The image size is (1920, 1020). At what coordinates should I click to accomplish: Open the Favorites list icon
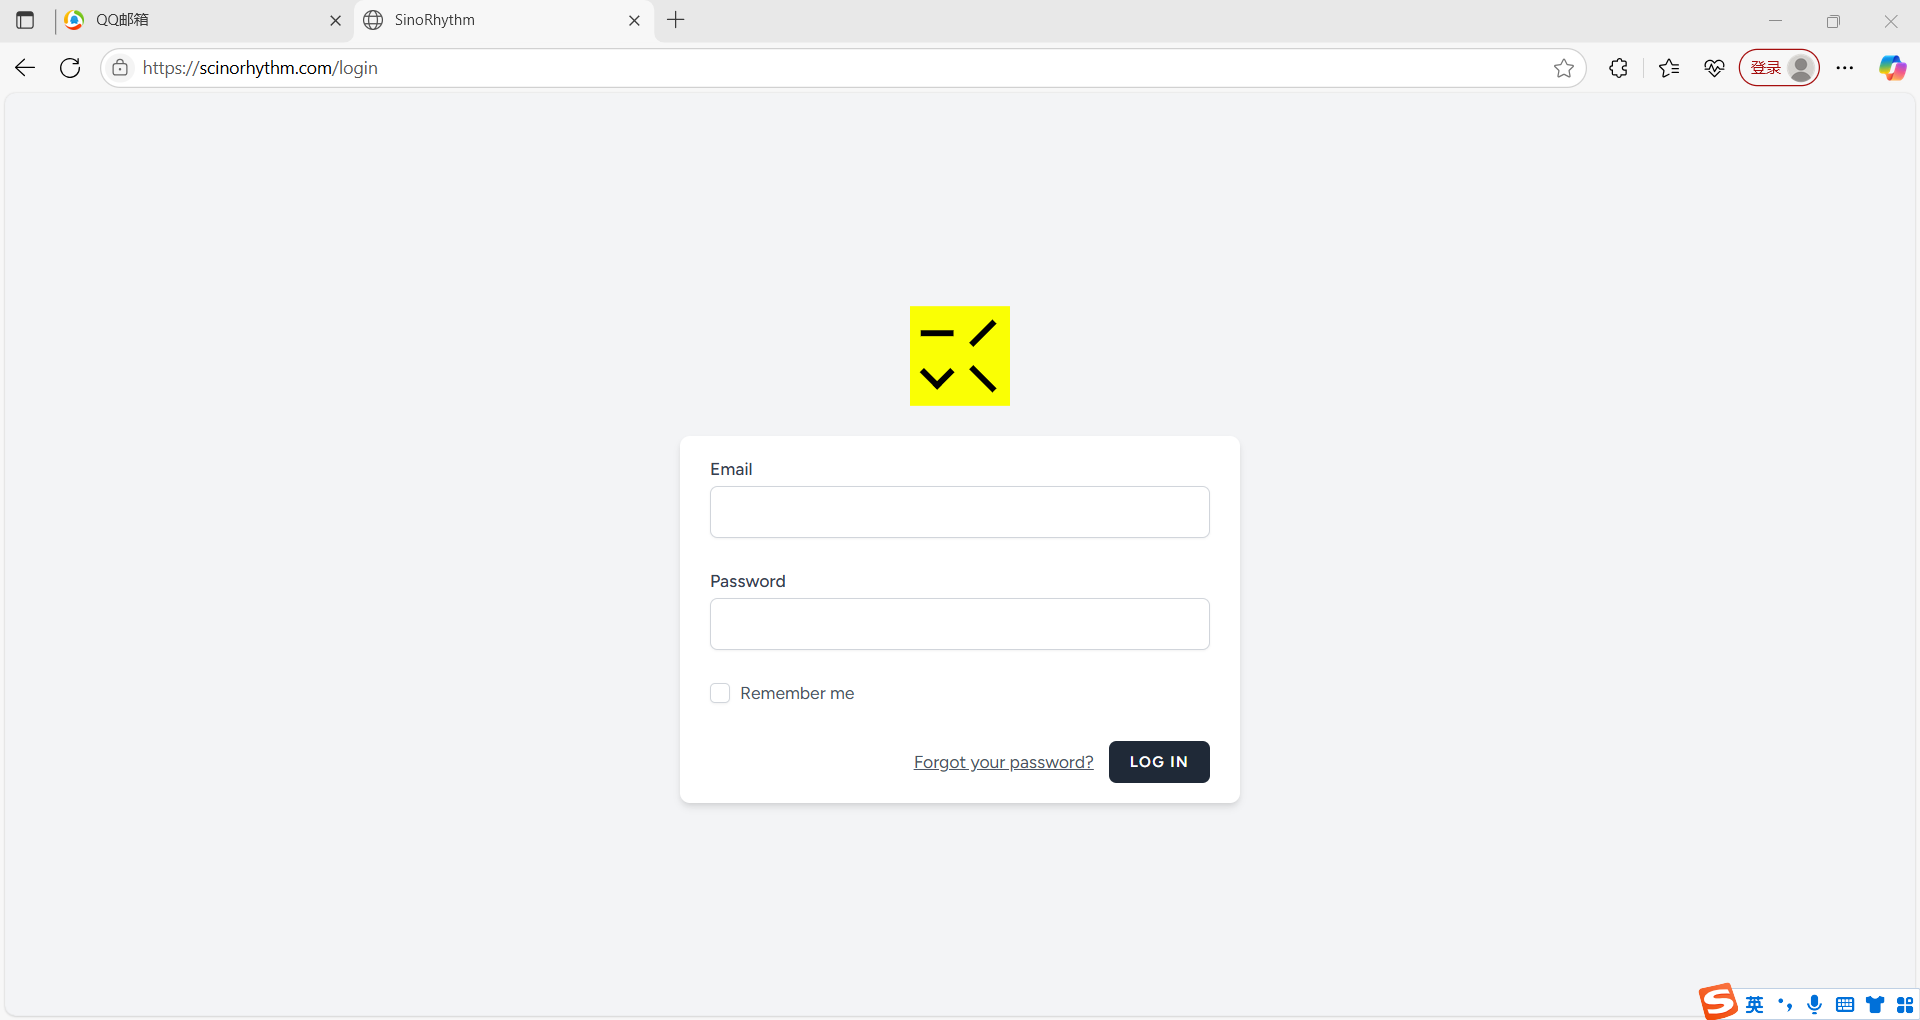(x=1669, y=68)
